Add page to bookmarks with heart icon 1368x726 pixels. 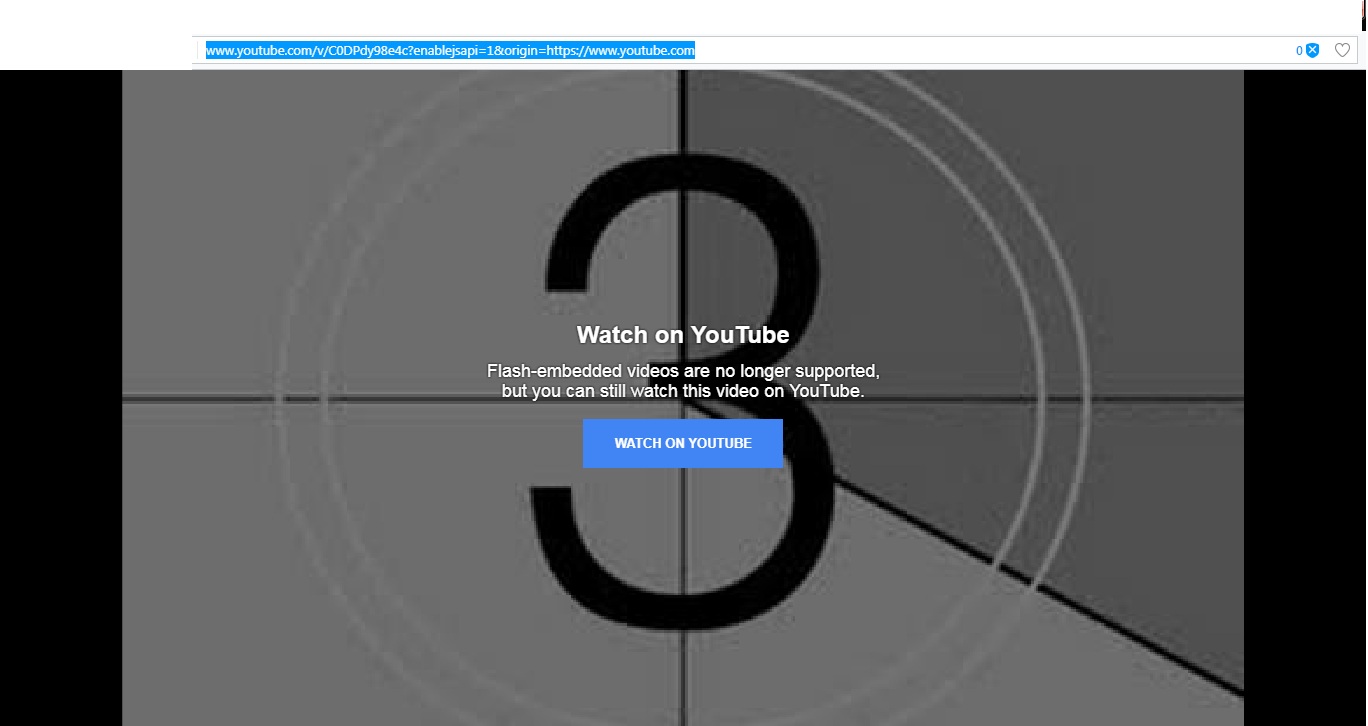point(1343,50)
